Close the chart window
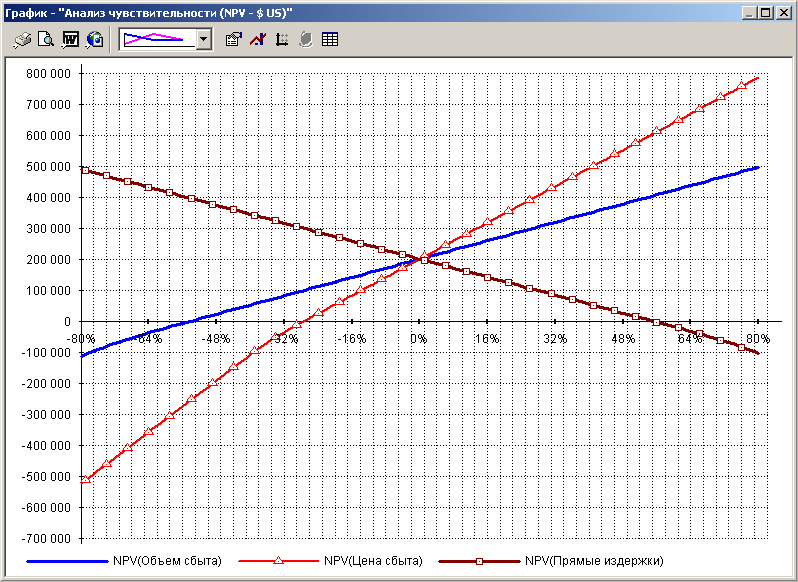This screenshot has height=582, width=798. click(783, 13)
